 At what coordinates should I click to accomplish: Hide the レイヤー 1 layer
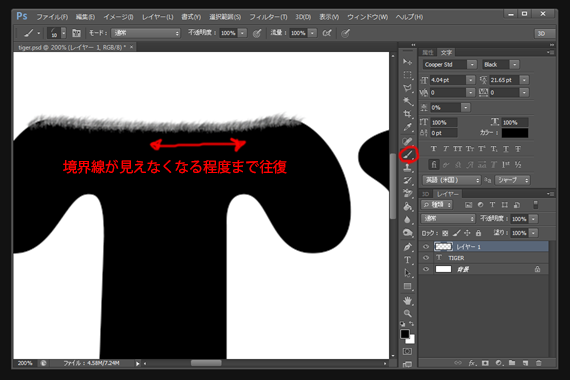[x=426, y=247]
